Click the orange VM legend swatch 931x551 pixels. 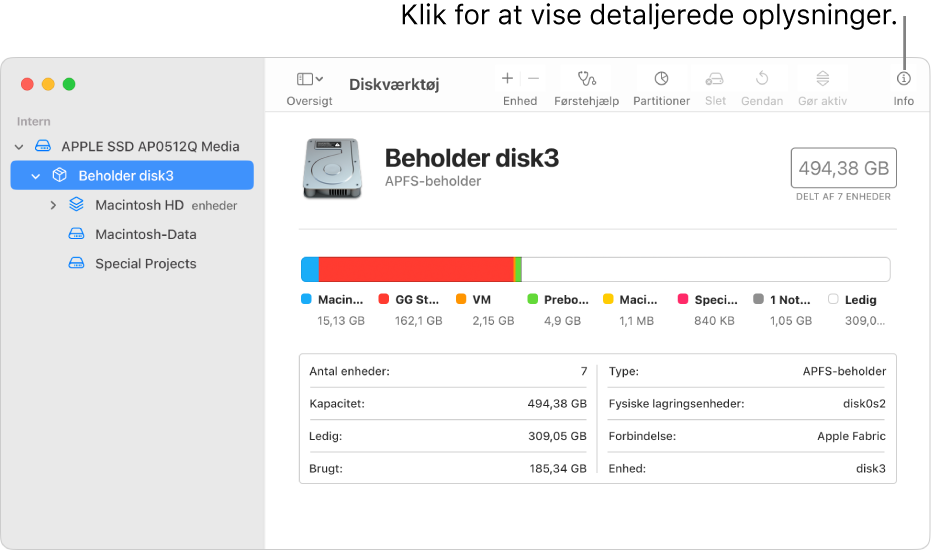[x=461, y=299]
